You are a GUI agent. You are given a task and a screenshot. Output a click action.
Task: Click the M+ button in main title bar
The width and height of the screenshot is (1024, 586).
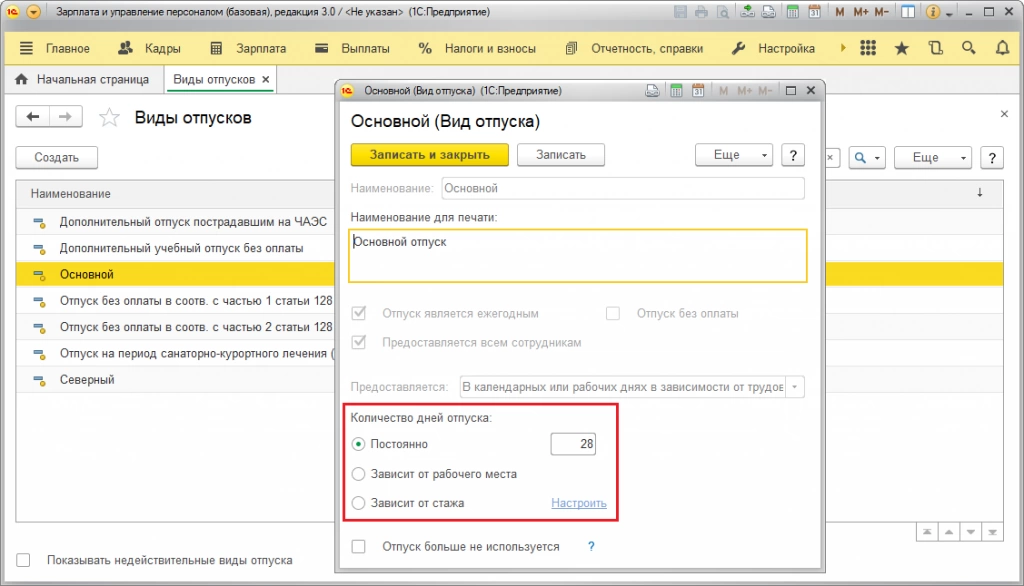pos(861,12)
